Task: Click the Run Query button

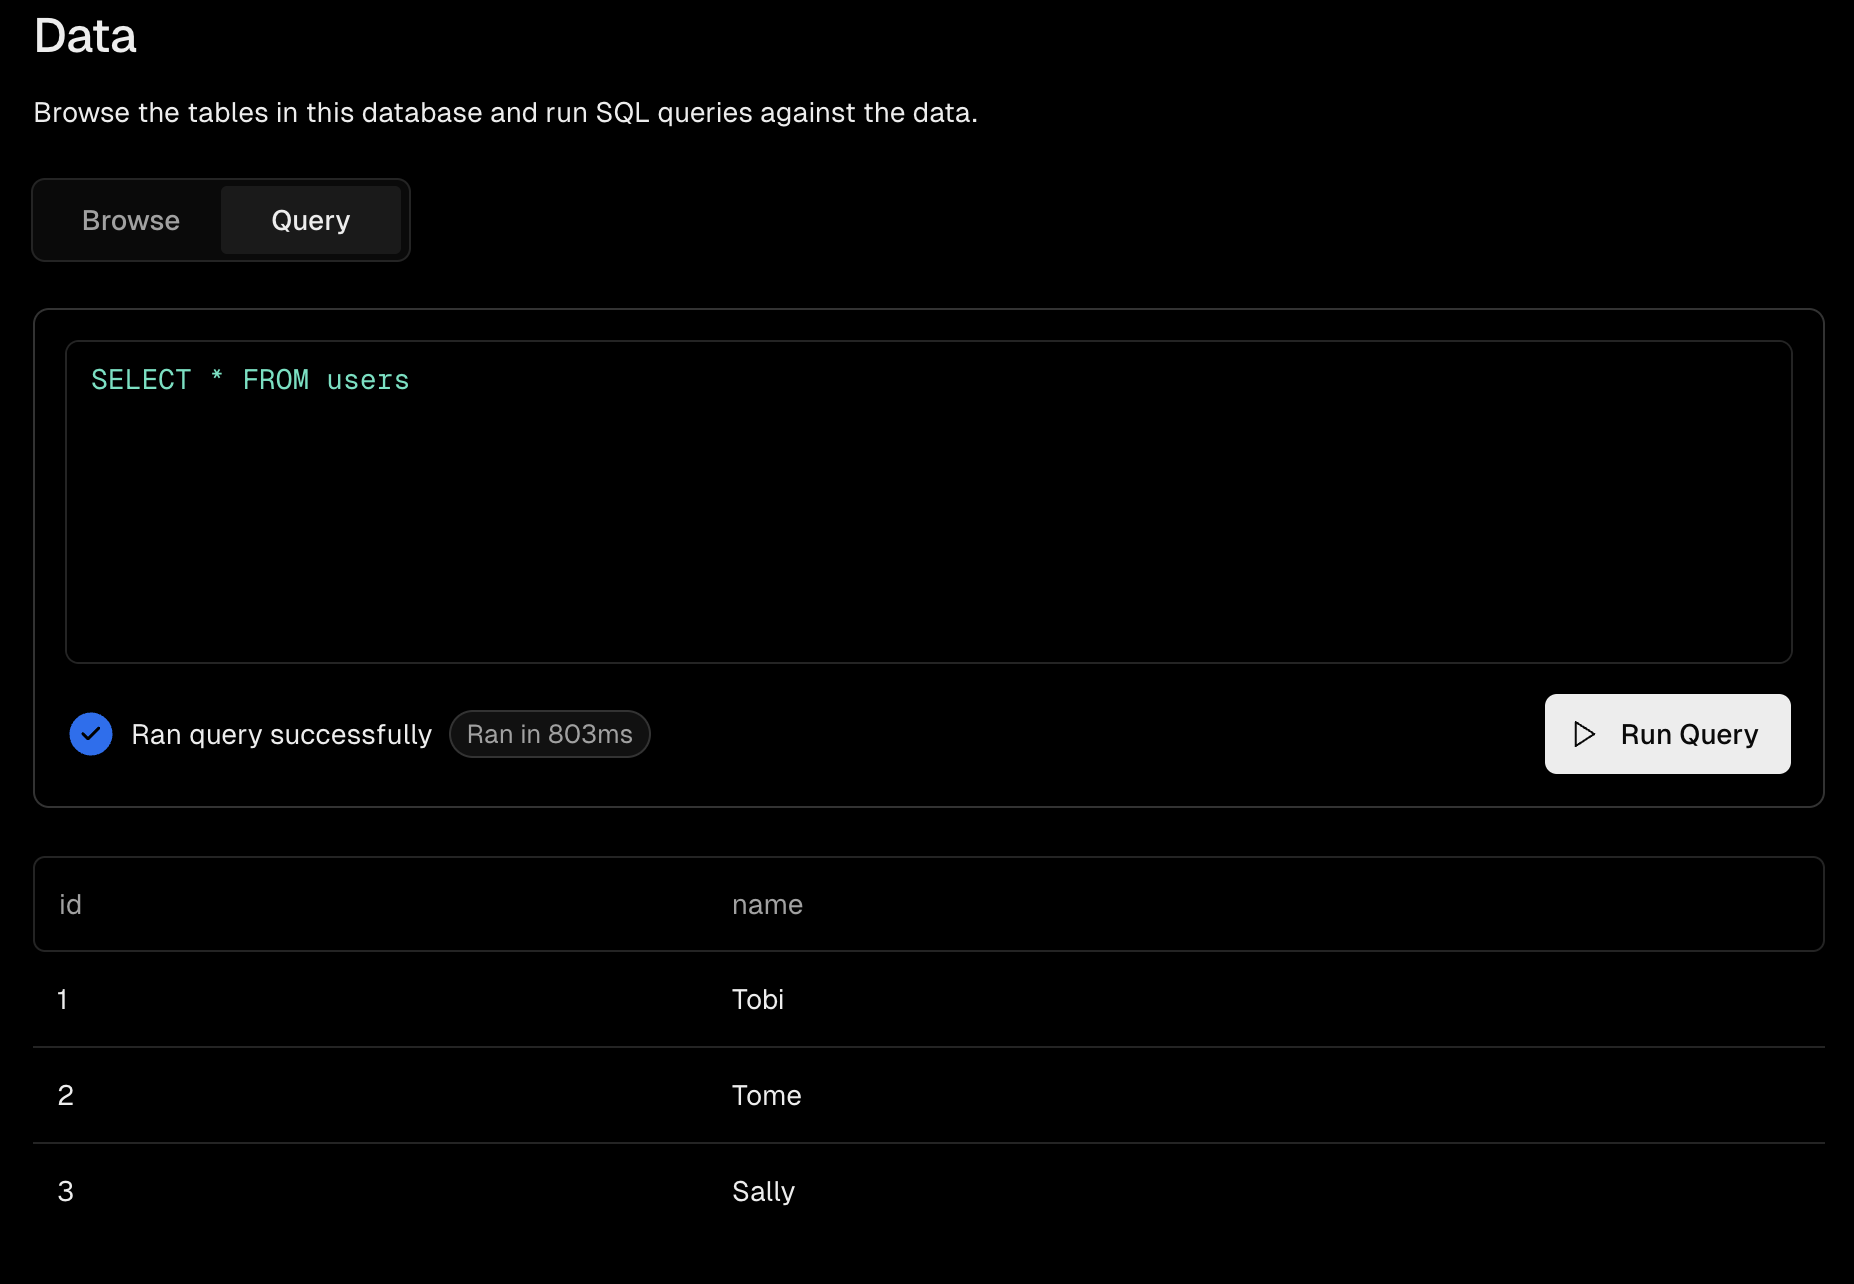Action: point(1667,734)
